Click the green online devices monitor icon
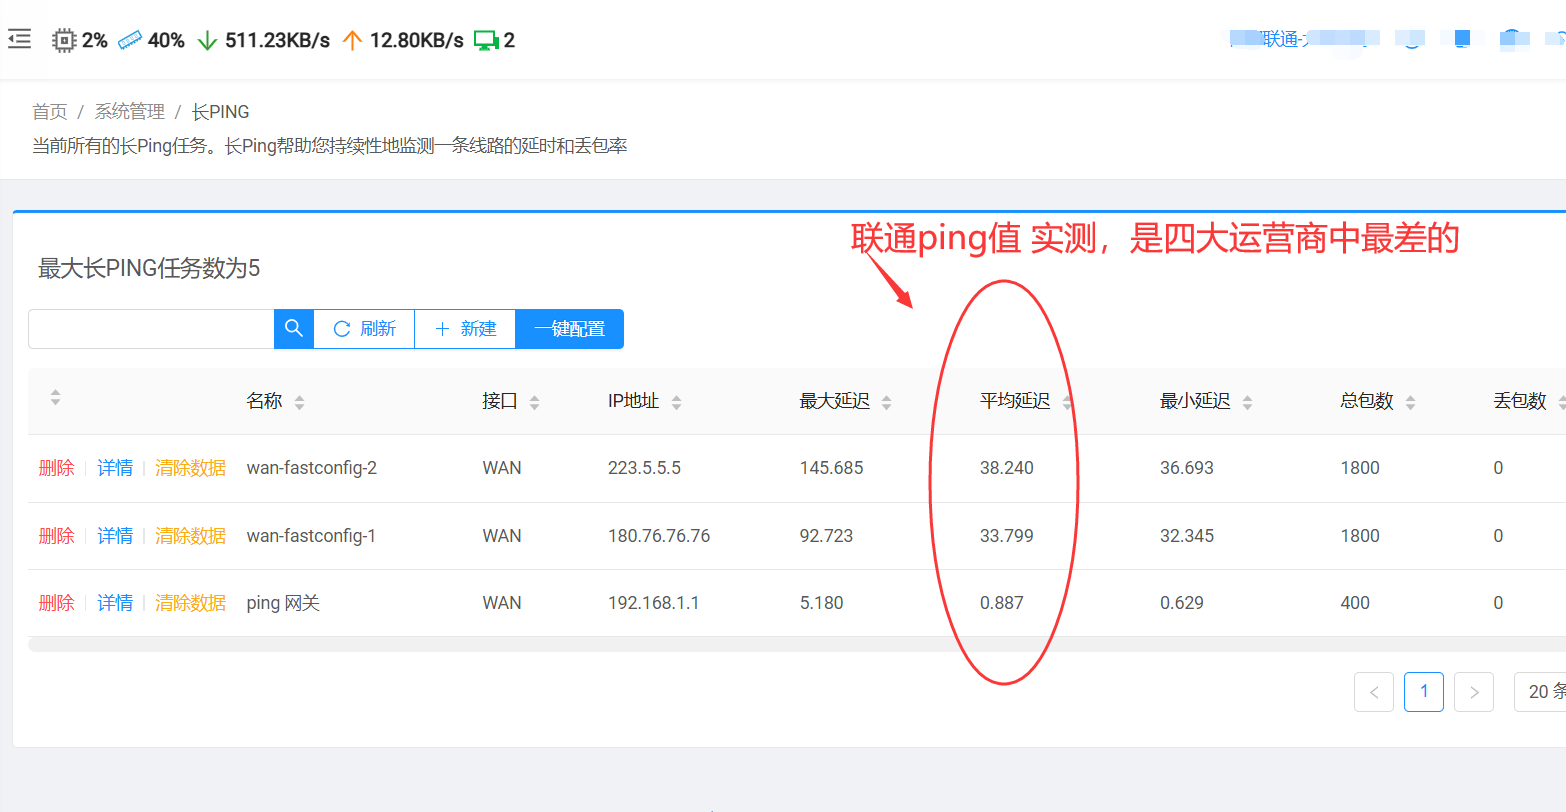The image size is (1566, 812). (x=486, y=41)
